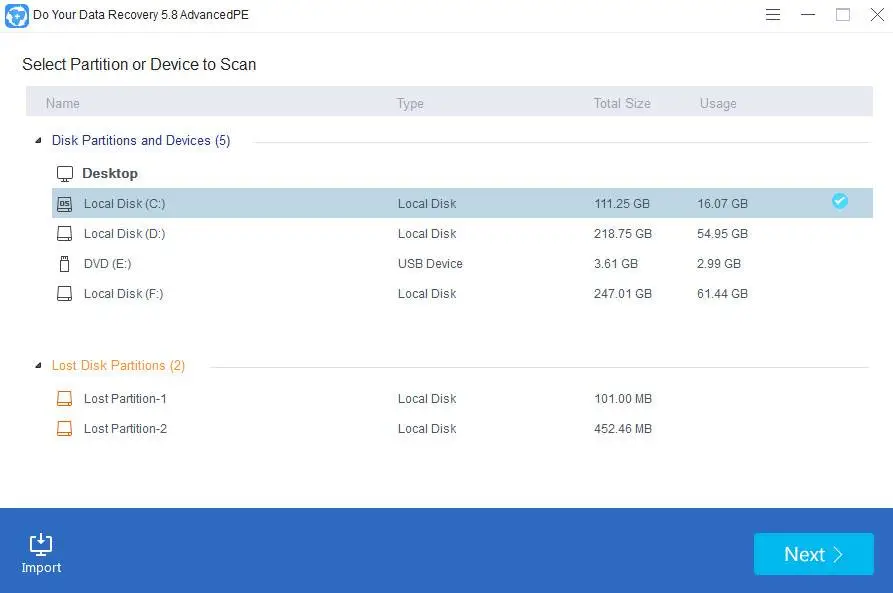Select the DVD (E:) row

(x=462, y=264)
